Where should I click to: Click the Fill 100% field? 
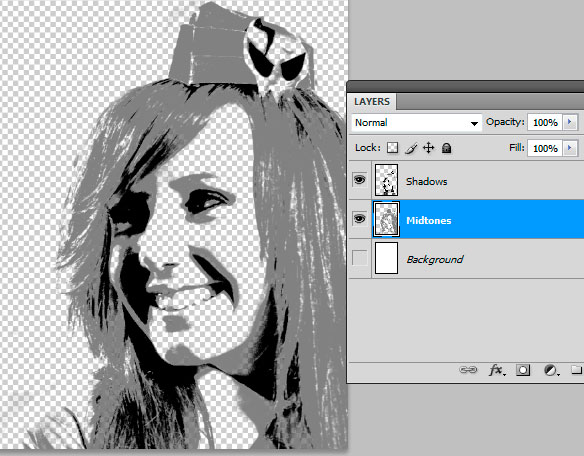pyautogui.click(x=545, y=148)
